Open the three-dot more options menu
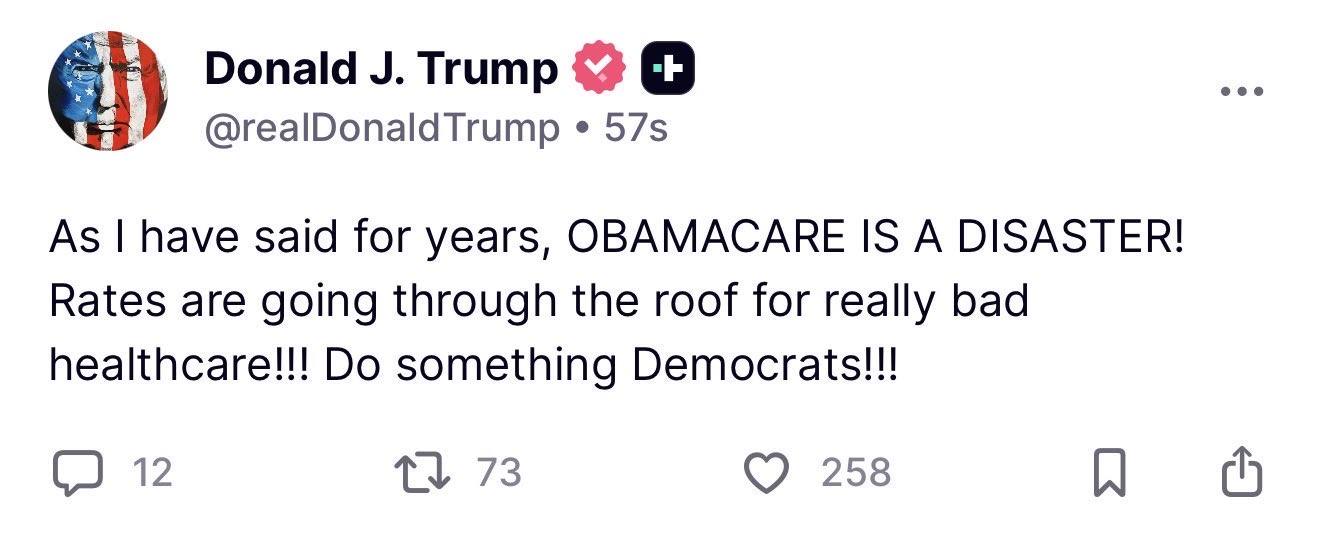 [x=1242, y=93]
